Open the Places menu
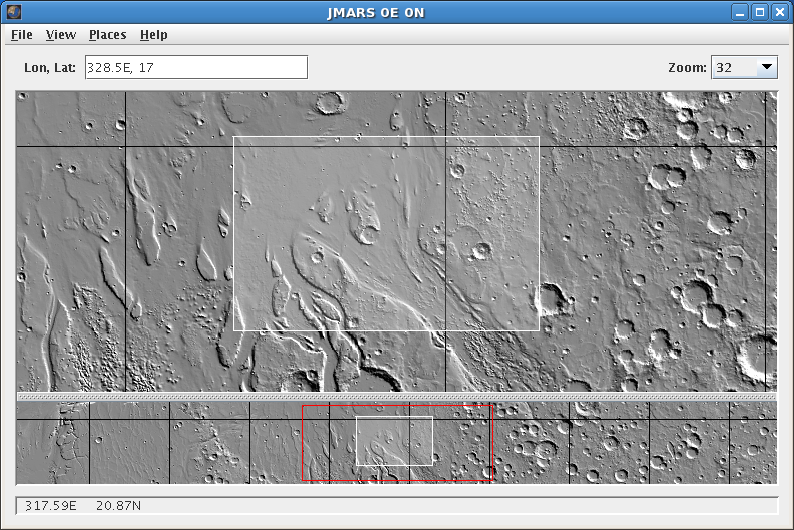This screenshot has height=530, width=794. point(107,35)
